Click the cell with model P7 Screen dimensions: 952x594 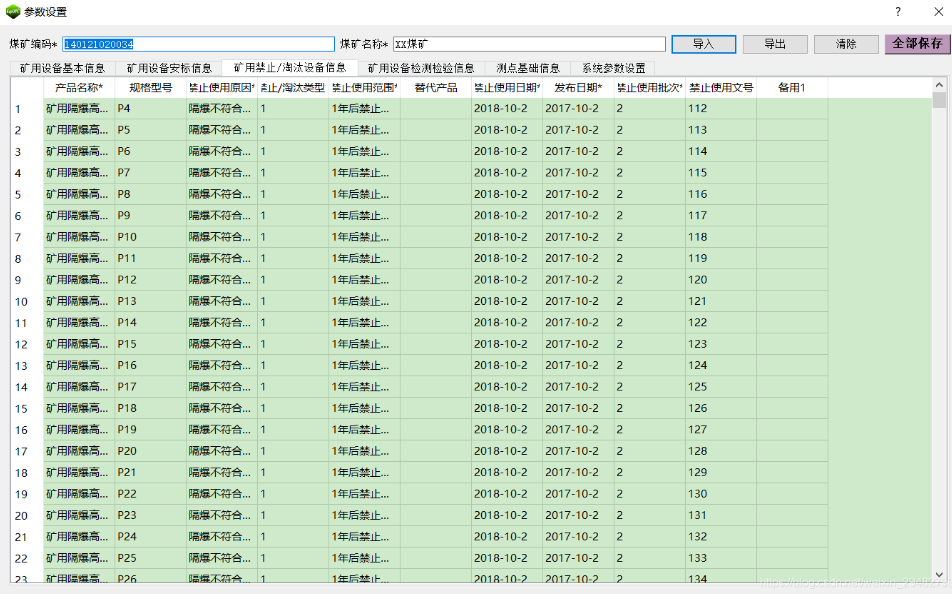pos(151,173)
